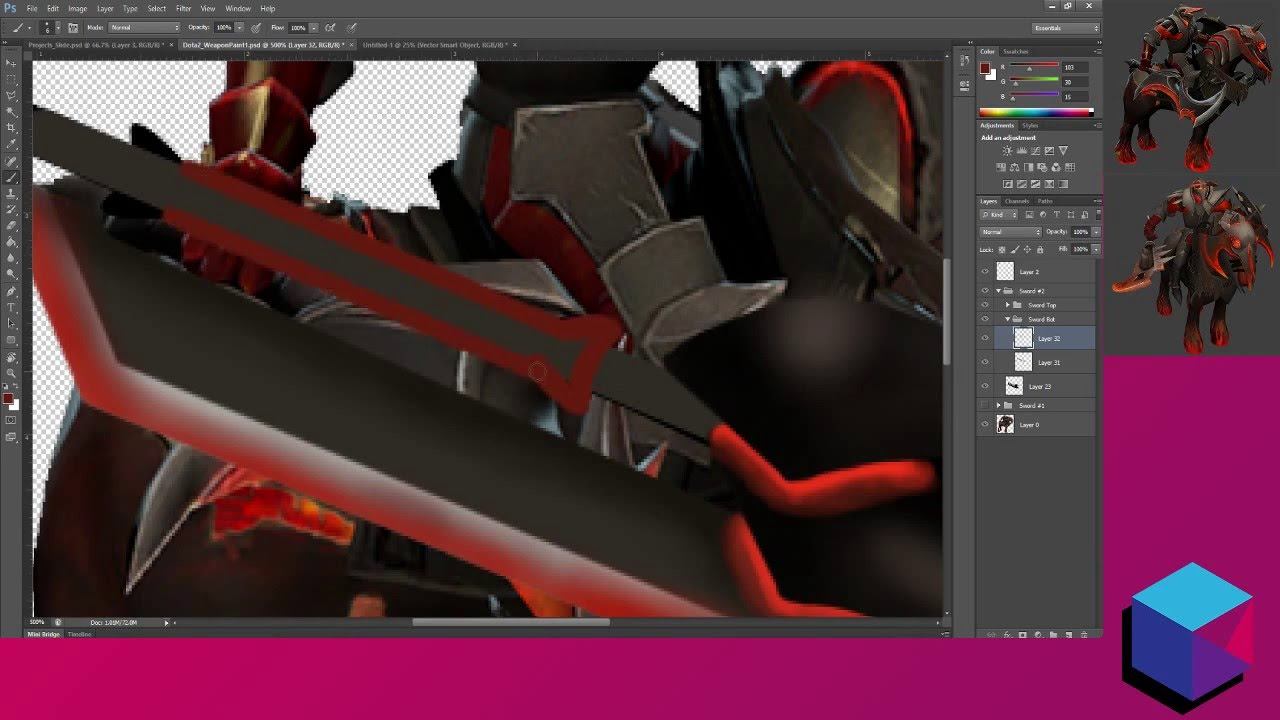Open the brush Mode dropdown
The width and height of the screenshot is (1280, 720).
click(144, 28)
